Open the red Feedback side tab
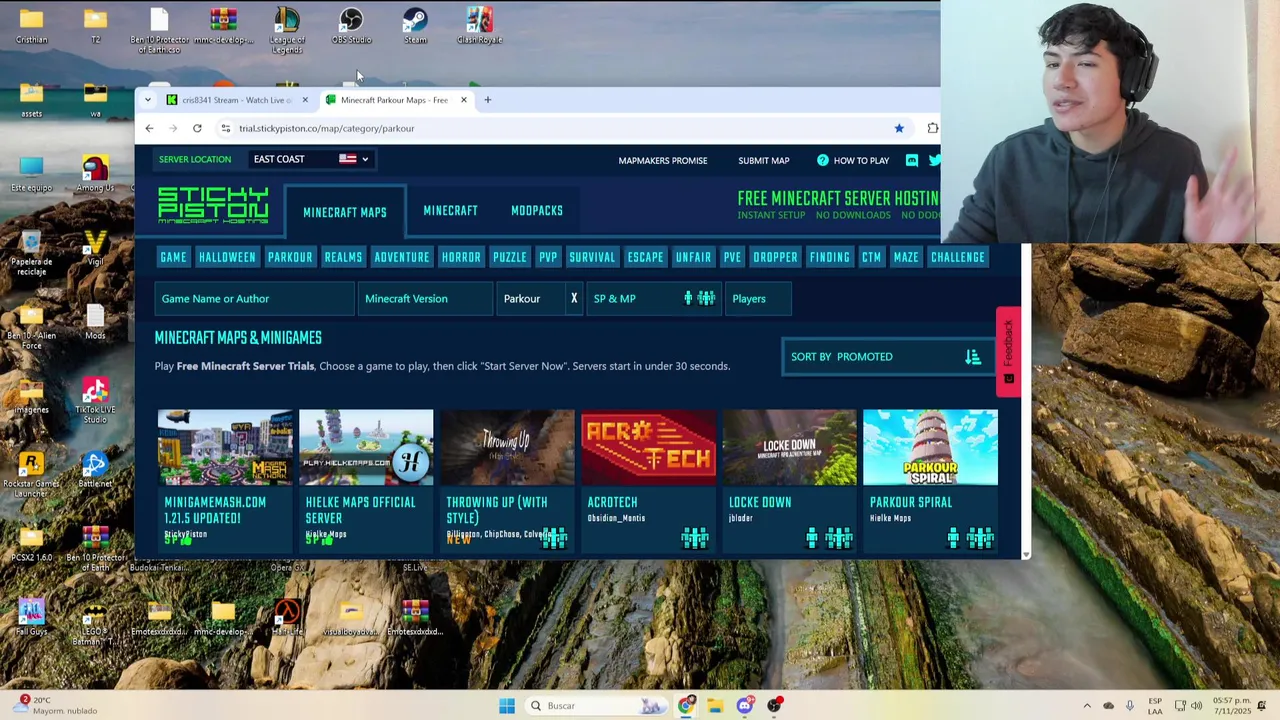Screen dimensions: 1280x720 [x=1008, y=352]
